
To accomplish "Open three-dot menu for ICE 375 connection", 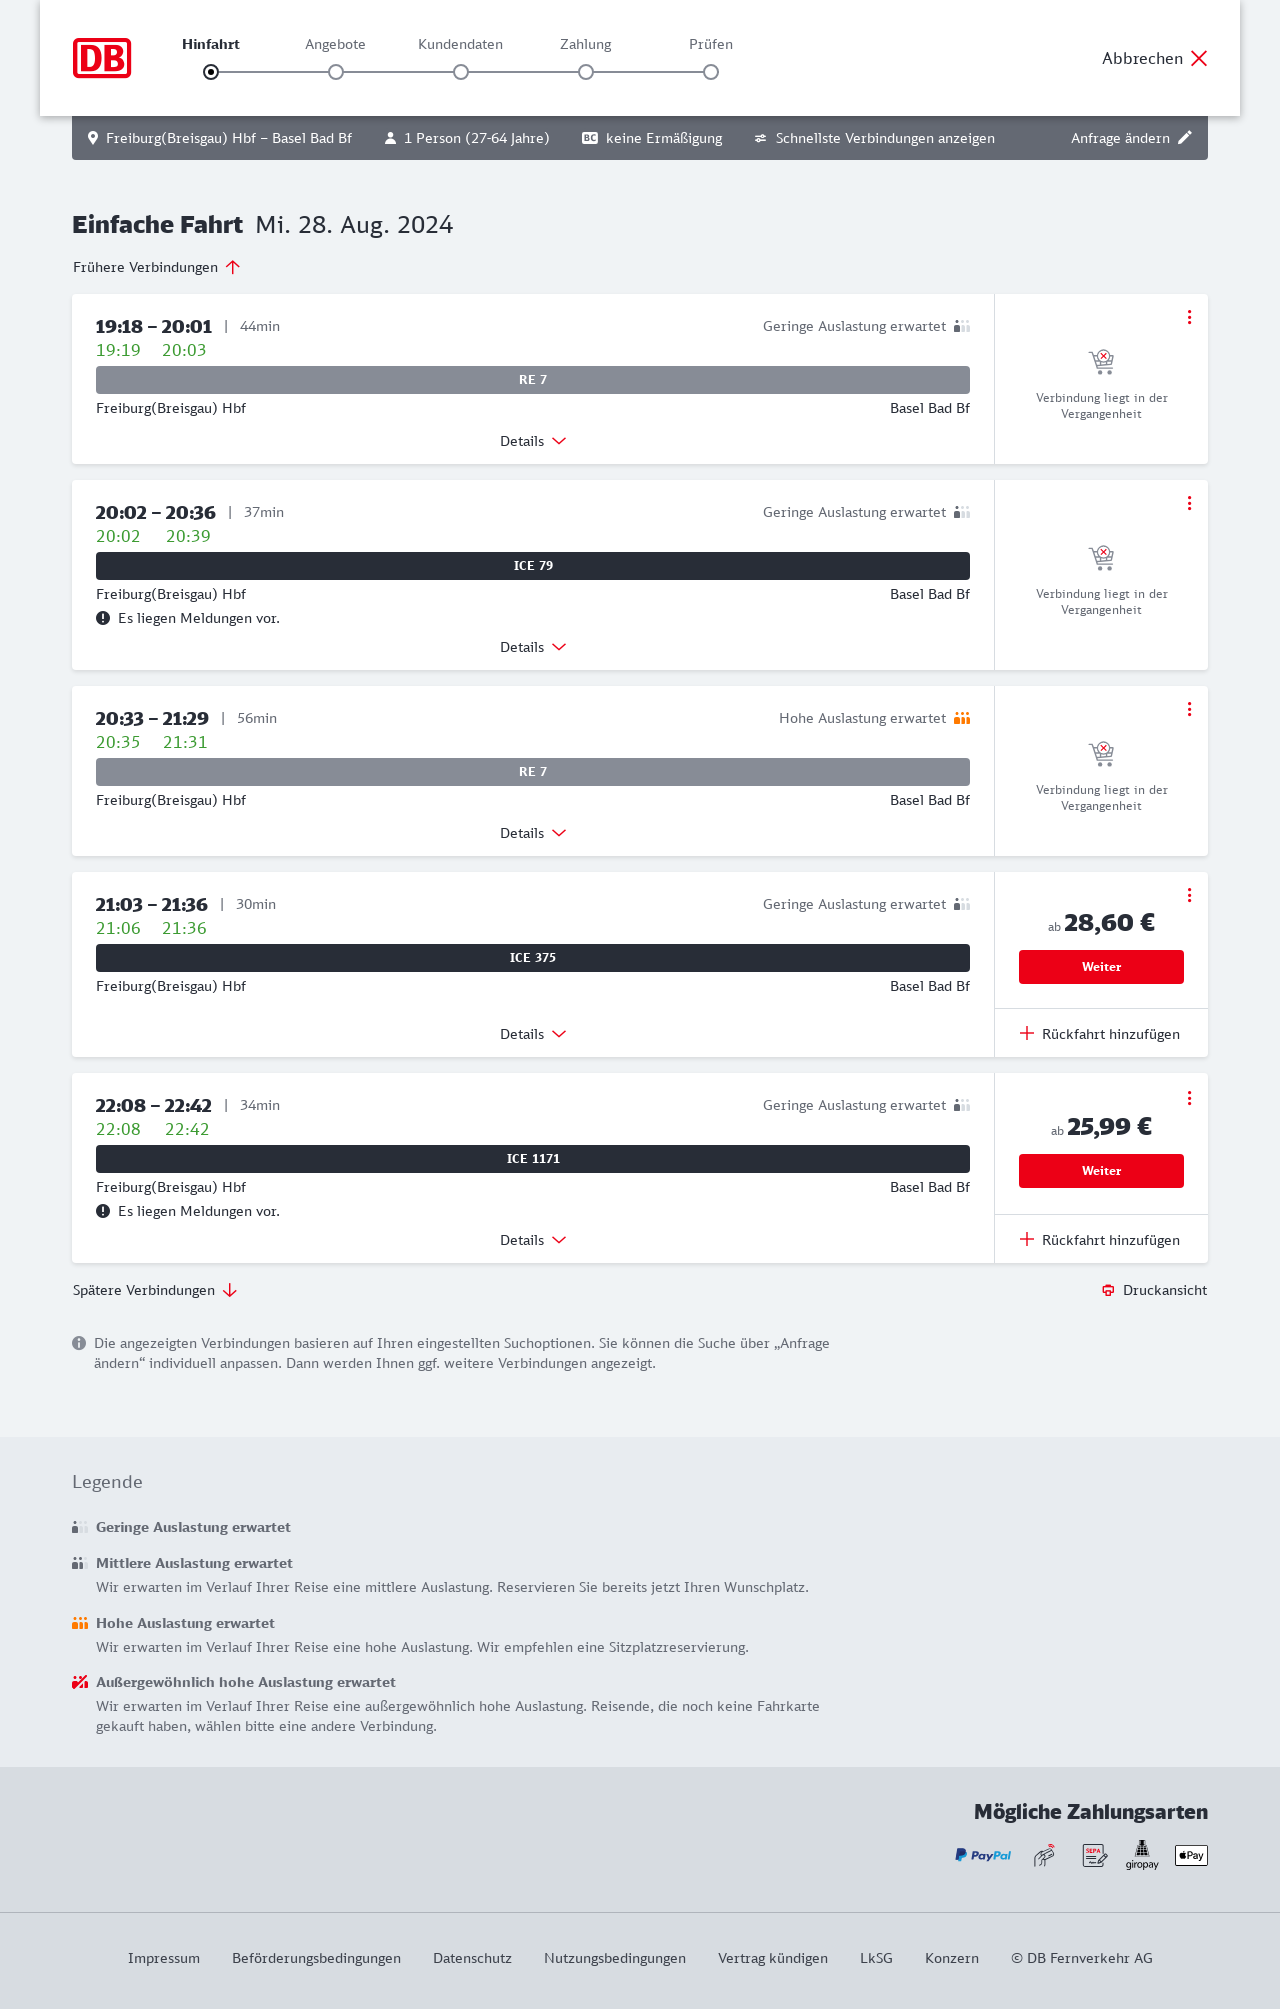I will point(1189,895).
